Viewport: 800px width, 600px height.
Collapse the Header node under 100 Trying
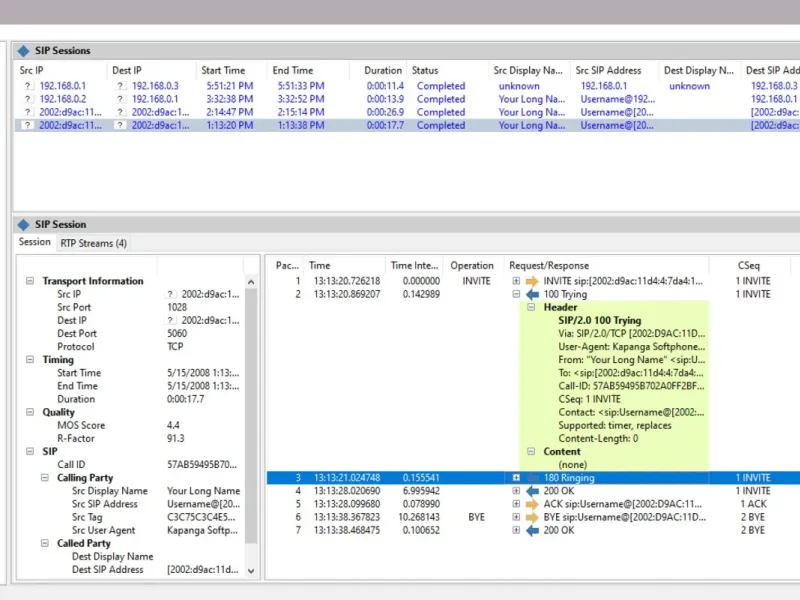531,307
